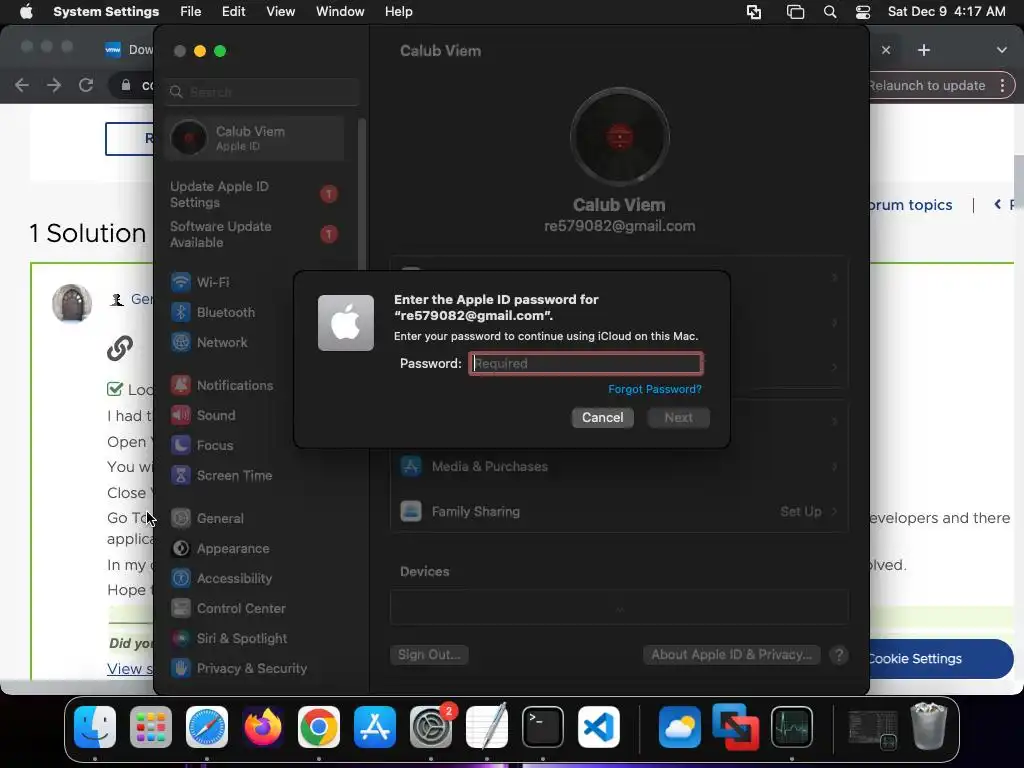Open the Accessibility icon in sidebar
The height and width of the screenshot is (768, 1024).
coord(181,579)
